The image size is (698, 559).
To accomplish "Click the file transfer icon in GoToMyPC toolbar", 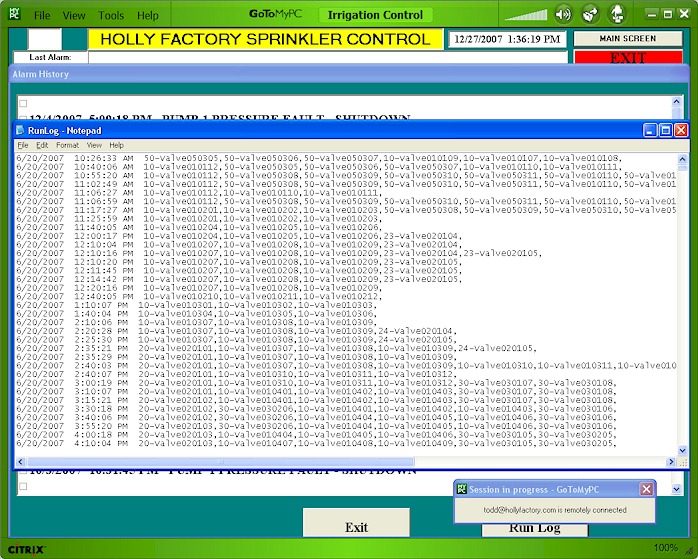I will point(590,15).
